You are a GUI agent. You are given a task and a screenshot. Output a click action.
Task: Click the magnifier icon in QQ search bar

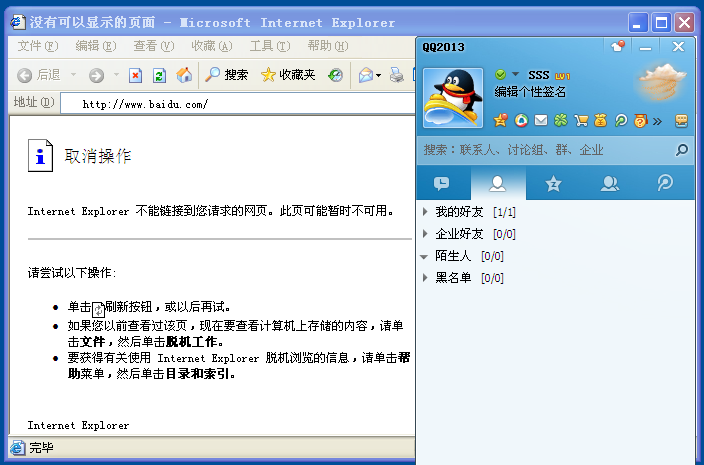coord(682,150)
